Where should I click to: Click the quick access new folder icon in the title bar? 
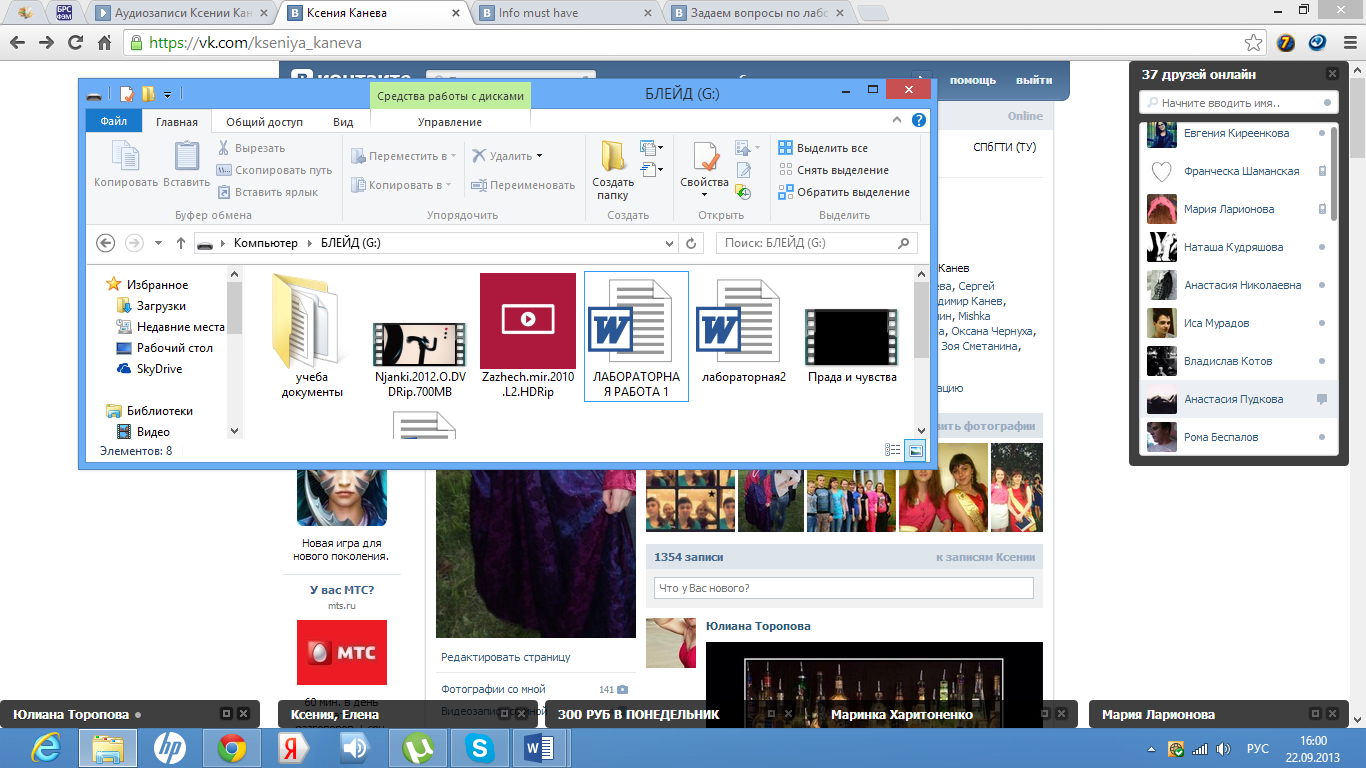click(148, 94)
